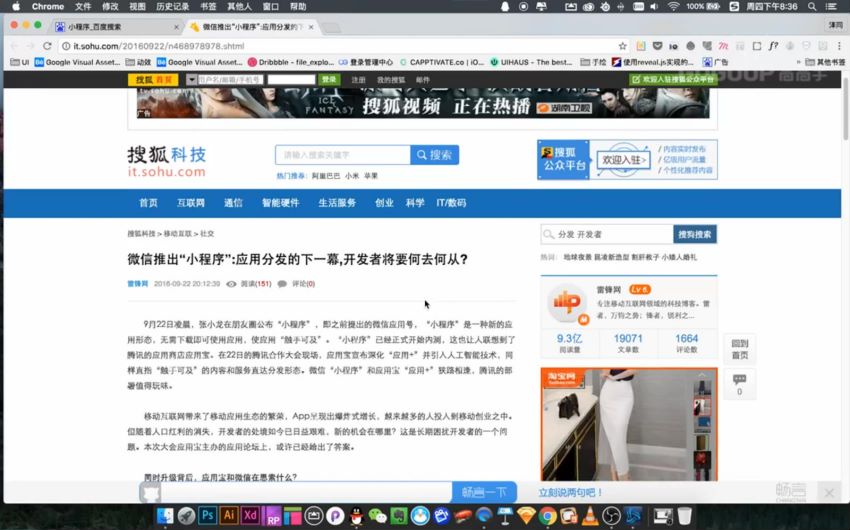Open OBS from the Dock
Screen dimensions: 850x530
(611, 516)
